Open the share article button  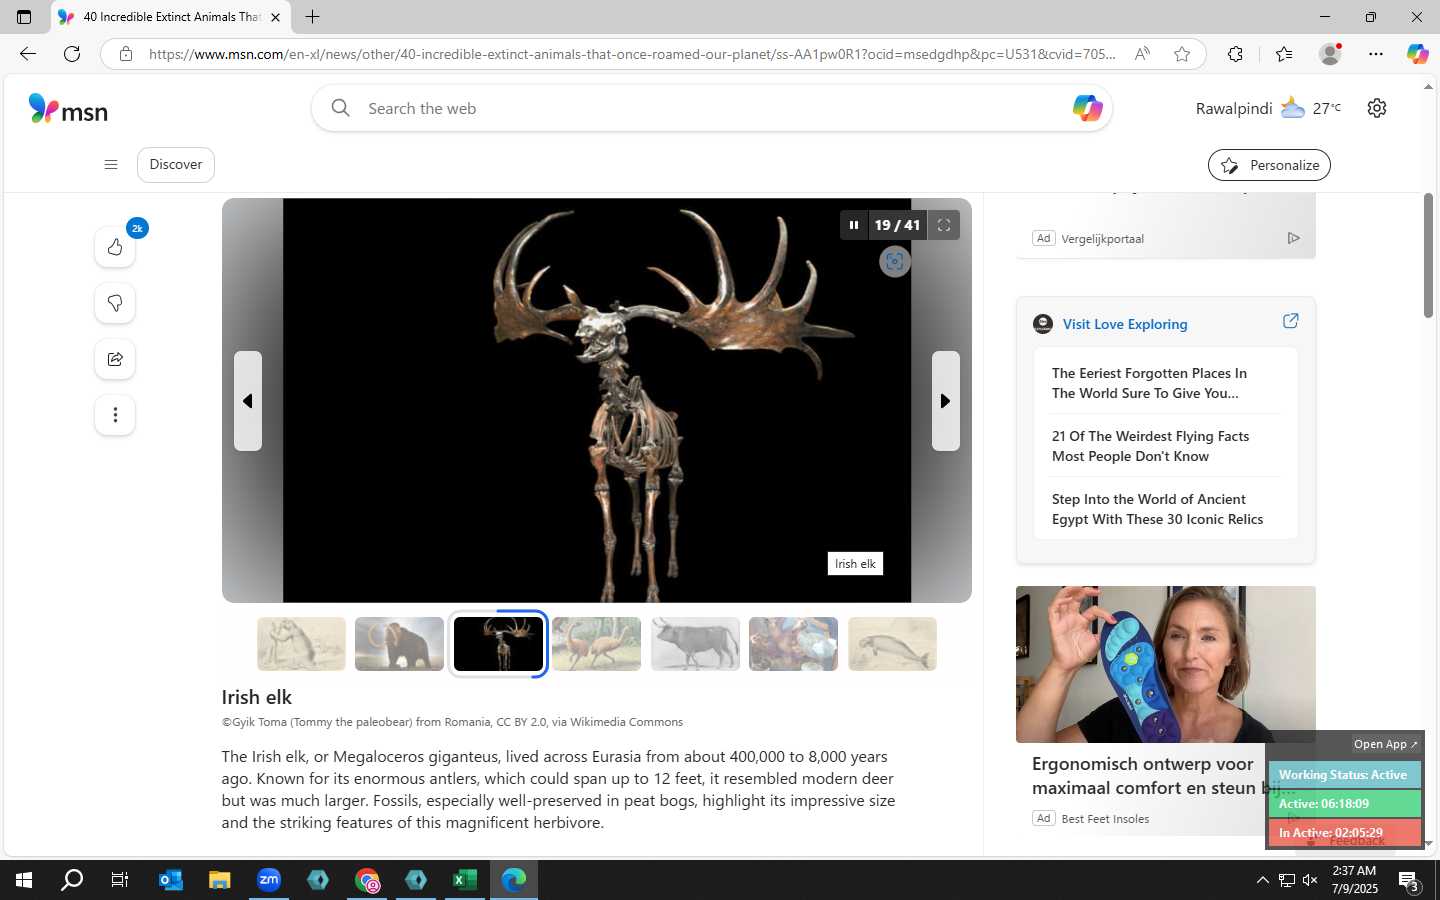pos(115,359)
